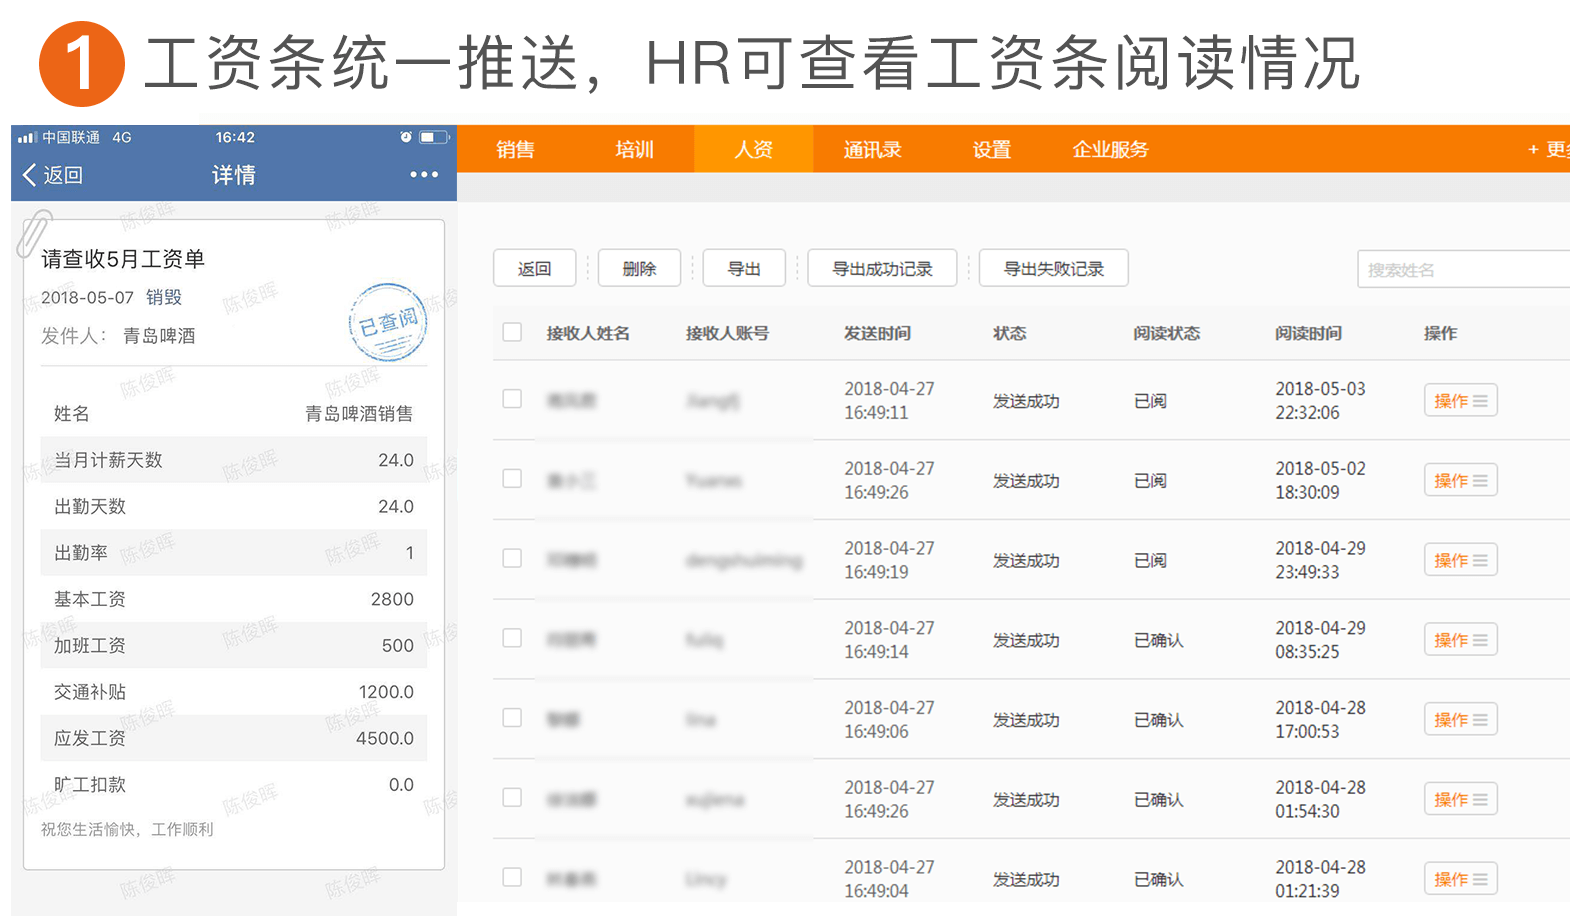The width and height of the screenshot is (1570, 916).
Task: Tap the paperclip attachment icon on payslip card
Action: tap(34, 233)
